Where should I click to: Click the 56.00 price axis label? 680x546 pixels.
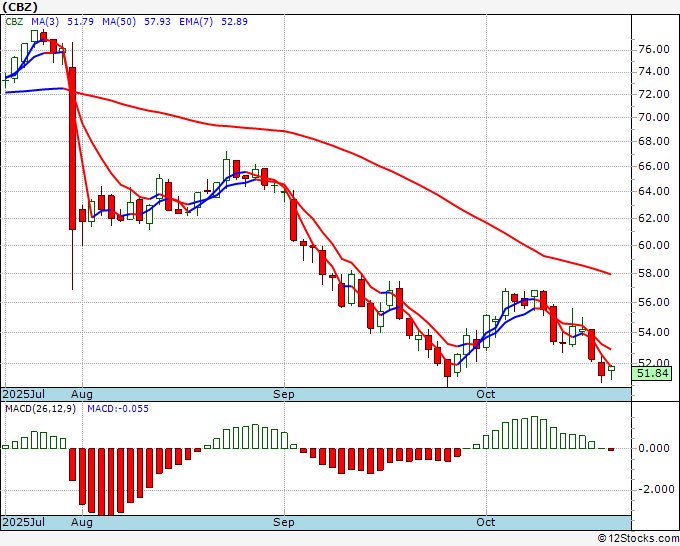(x=654, y=302)
